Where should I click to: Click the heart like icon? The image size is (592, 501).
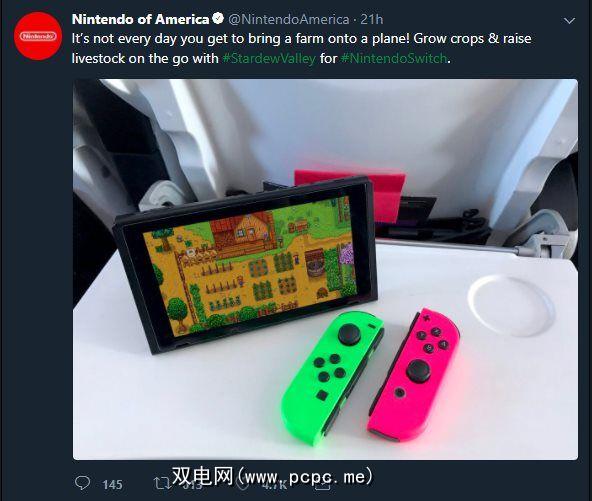pyautogui.click(x=242, y=484)
